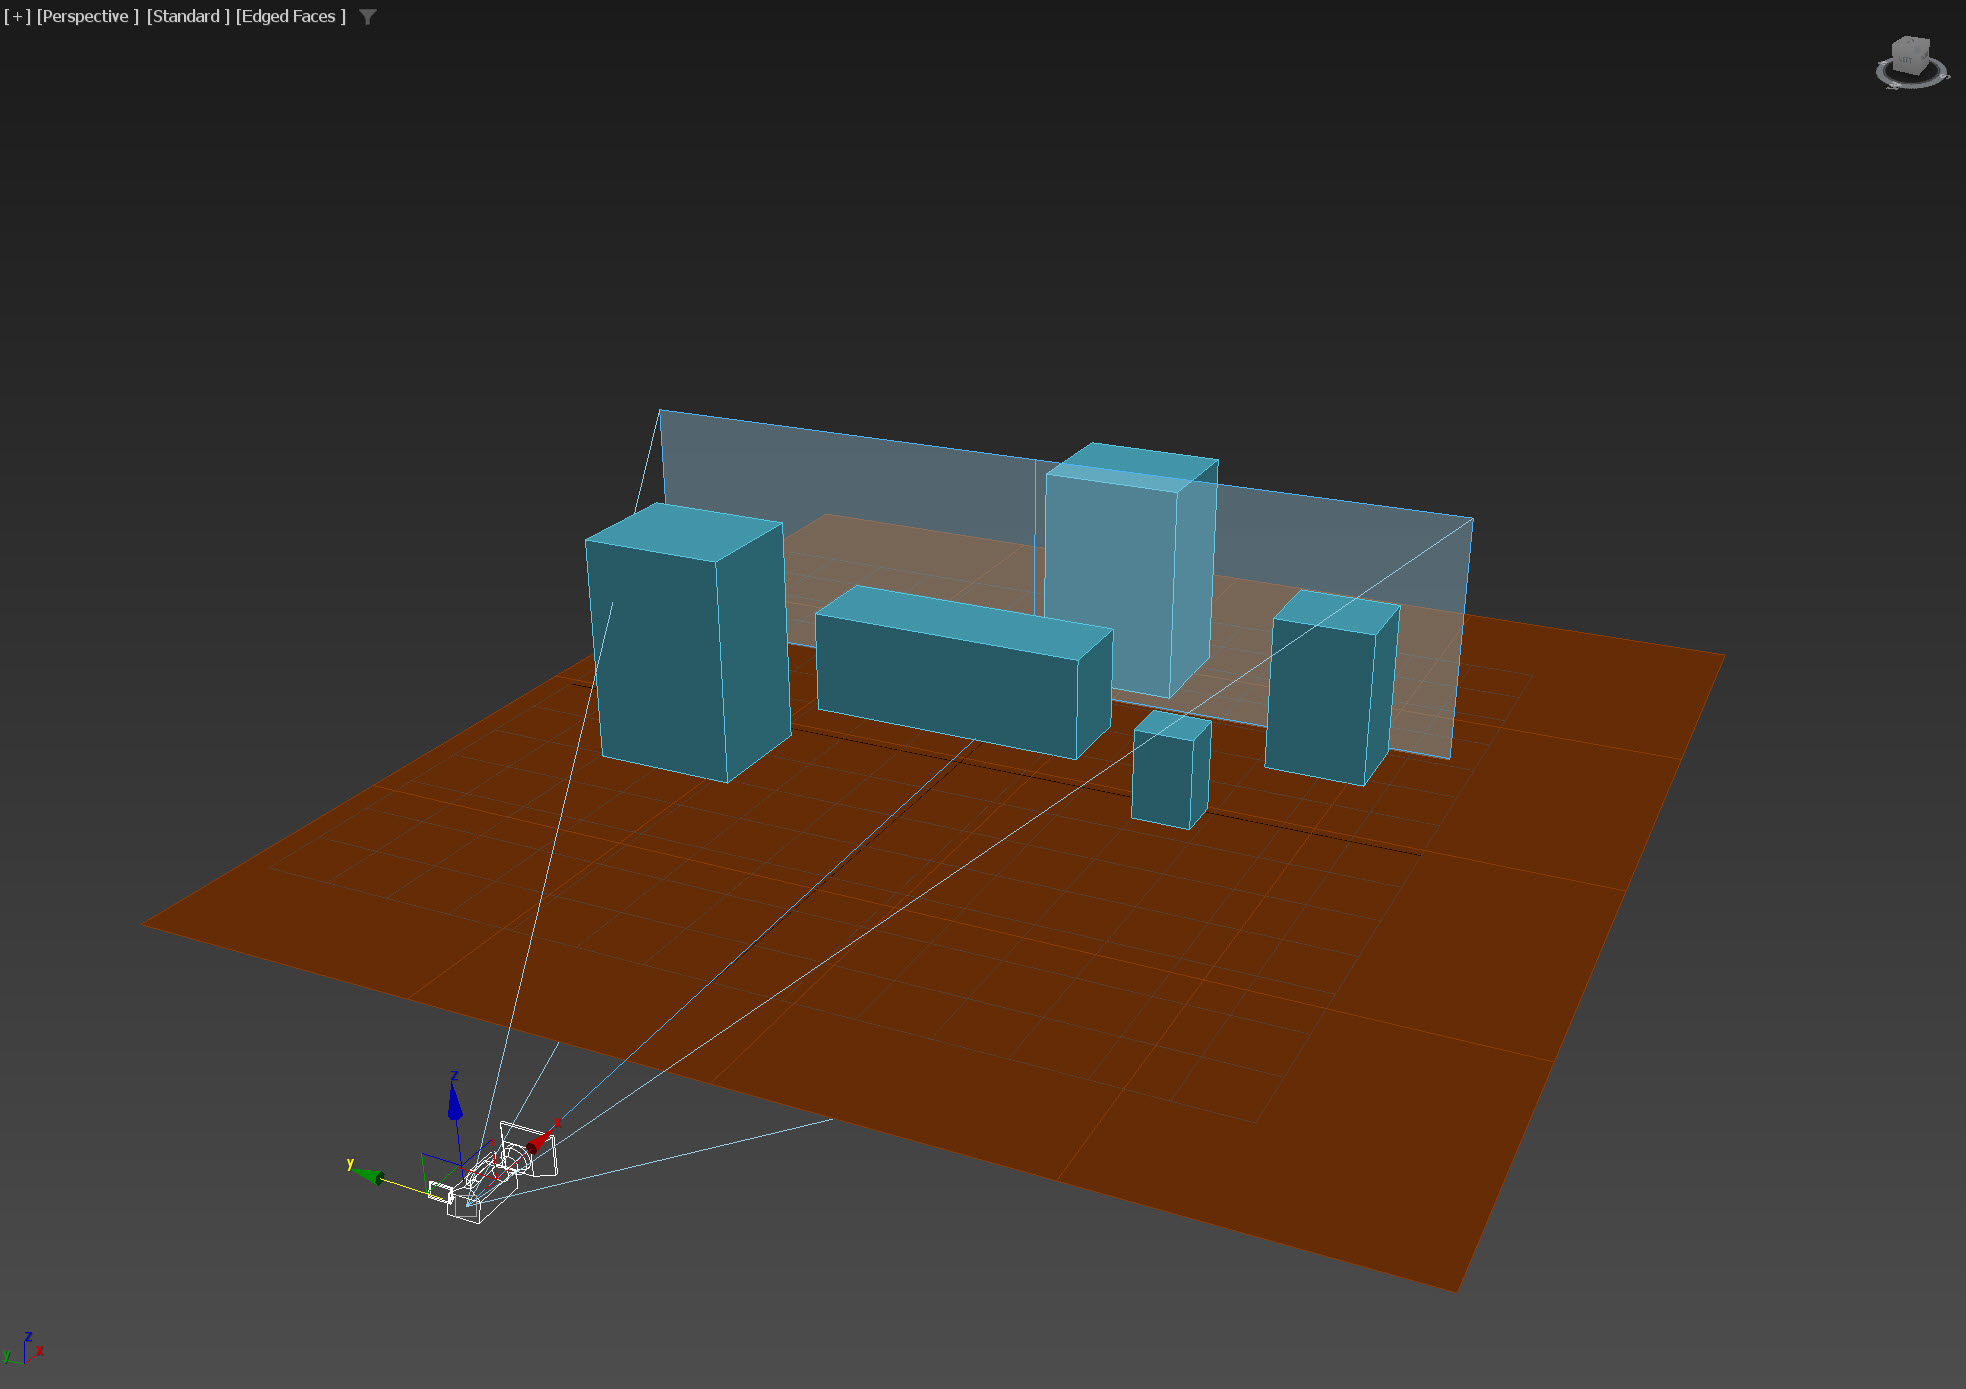Select the small box in front
1966x1389 pixels.
1162,780
